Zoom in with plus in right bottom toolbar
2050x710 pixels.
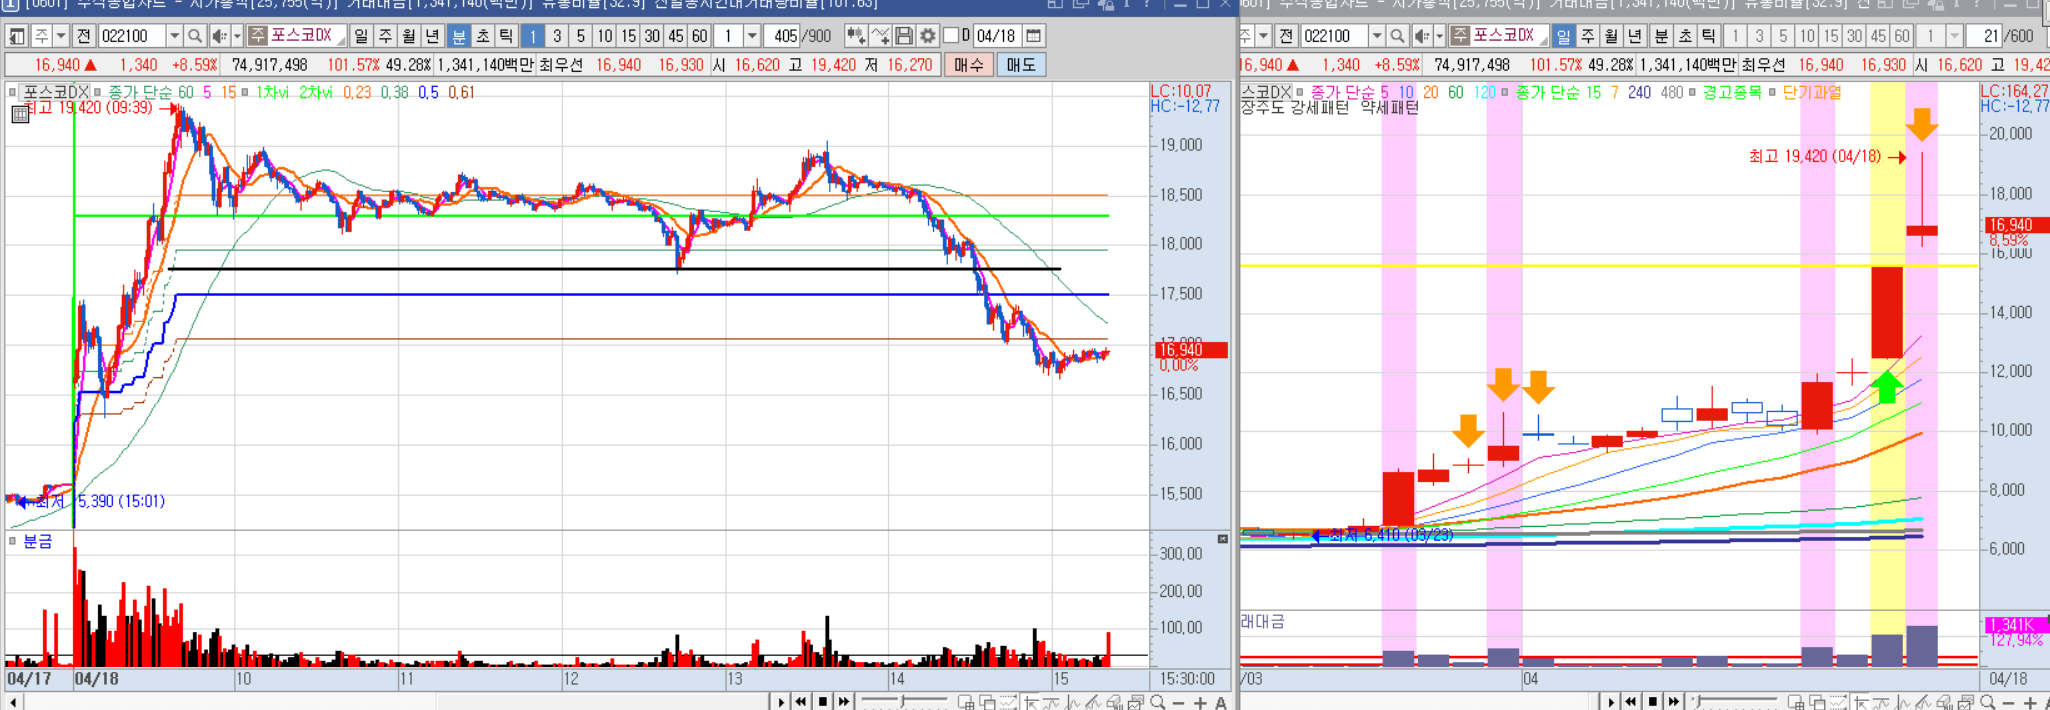(2030, 702)
